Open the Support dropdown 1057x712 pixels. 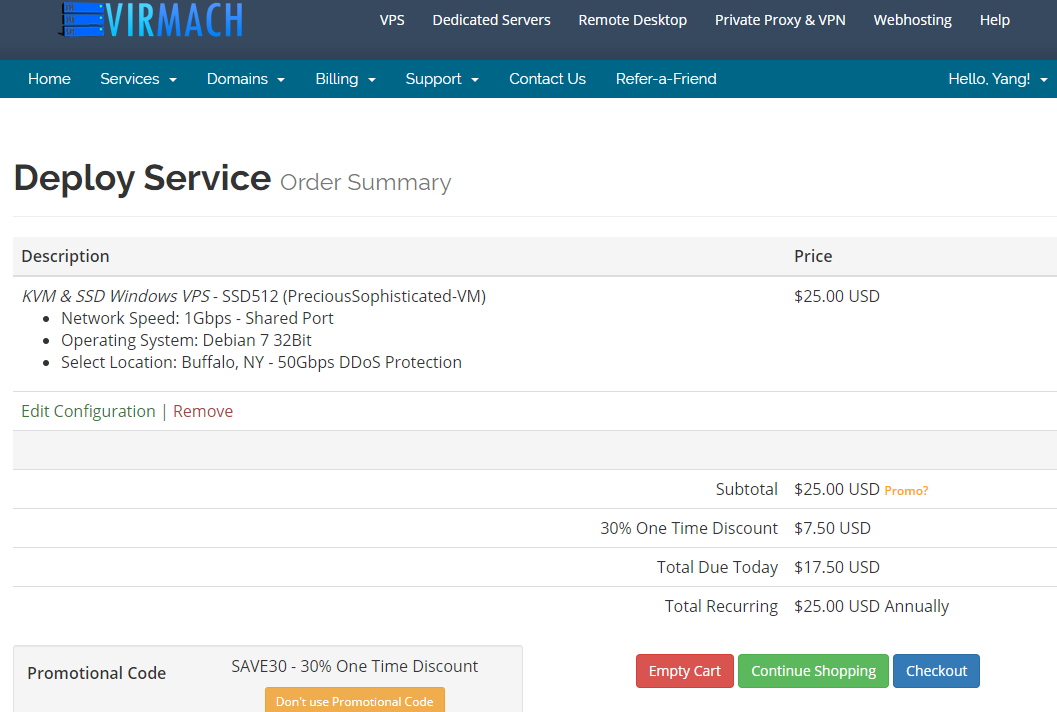click(x=442, y=79)
